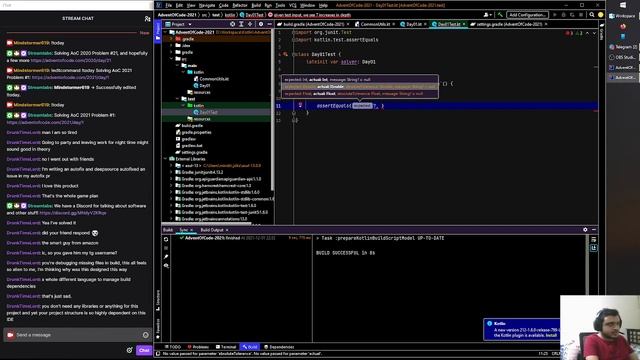Open TODO tool window
The height and width of the screenshot is (360, 640).
[173, 347]
